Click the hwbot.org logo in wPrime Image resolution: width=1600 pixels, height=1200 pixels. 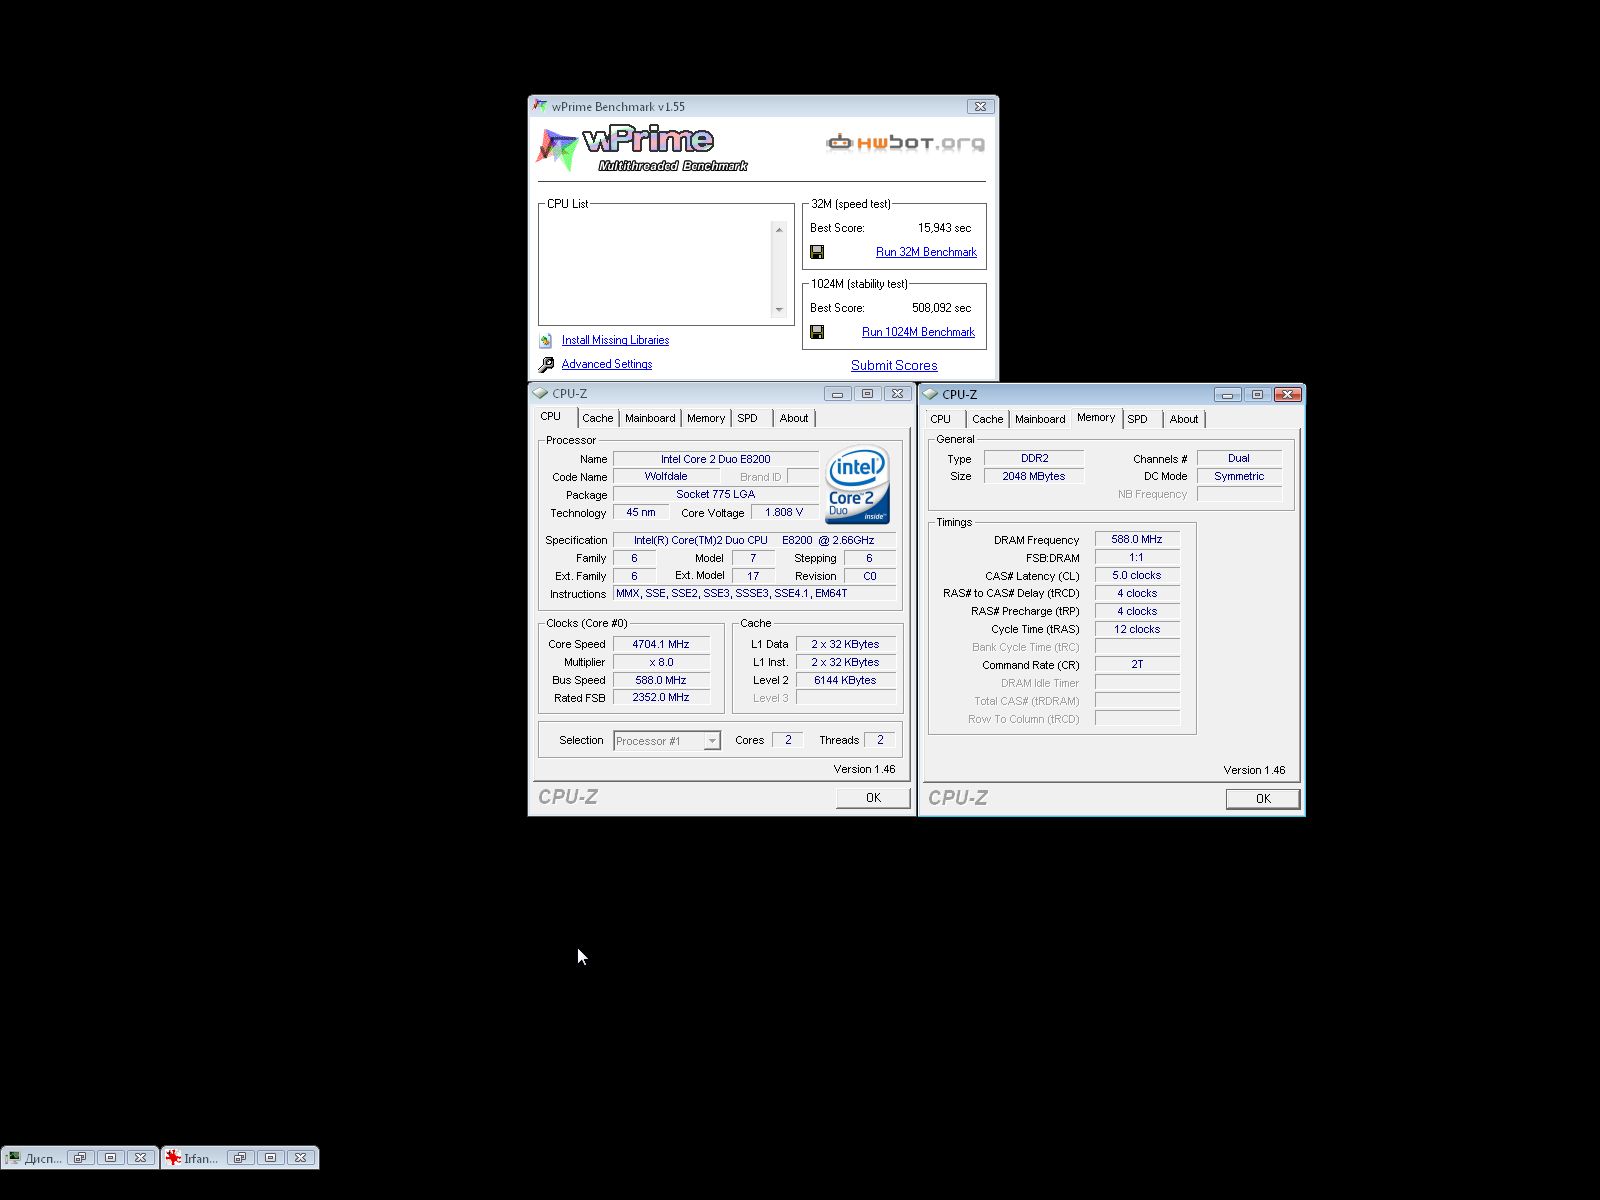905,142
